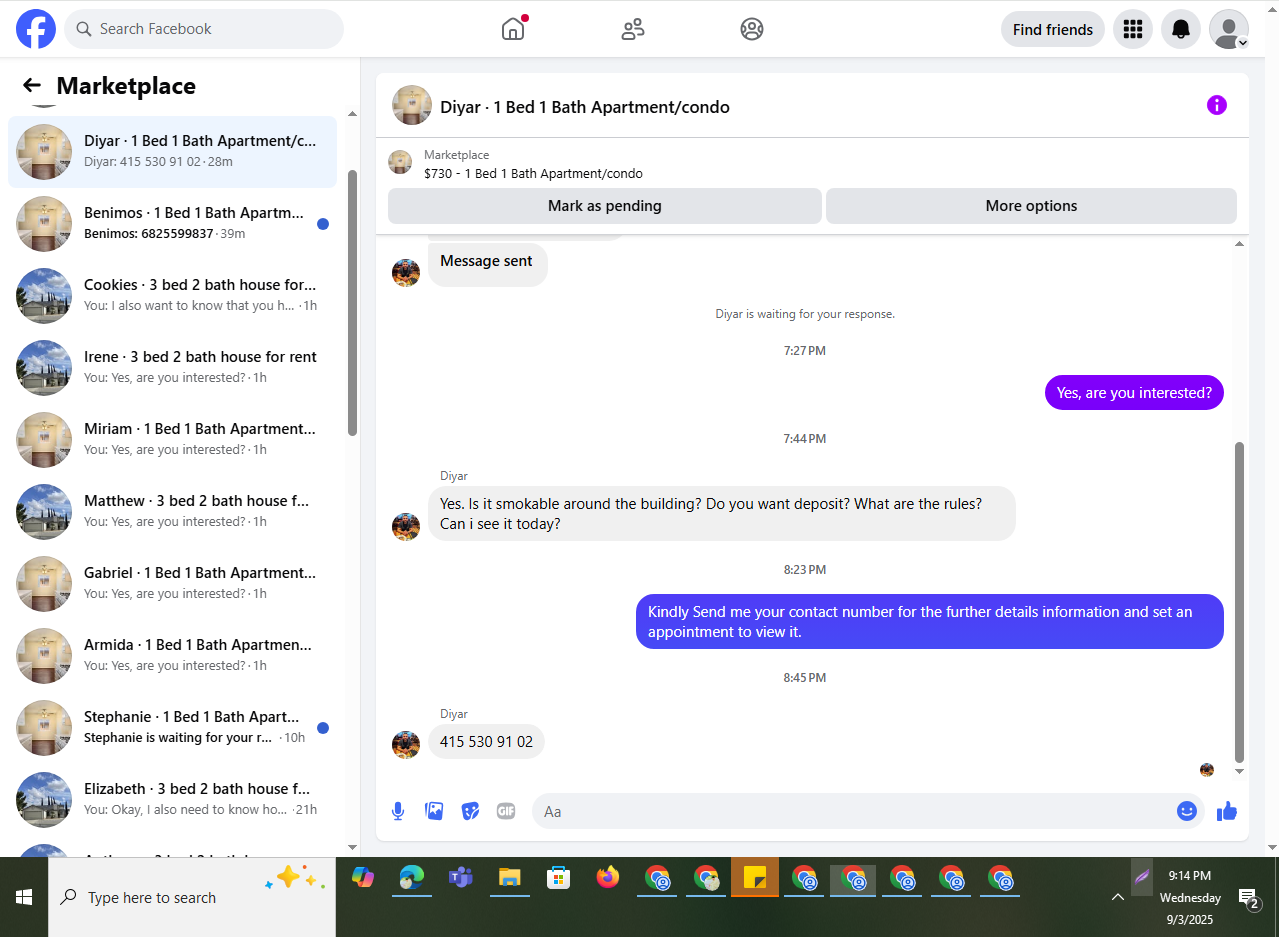Open Armida conversation in the list
The image size is (1279, 937).
point(172,656)
